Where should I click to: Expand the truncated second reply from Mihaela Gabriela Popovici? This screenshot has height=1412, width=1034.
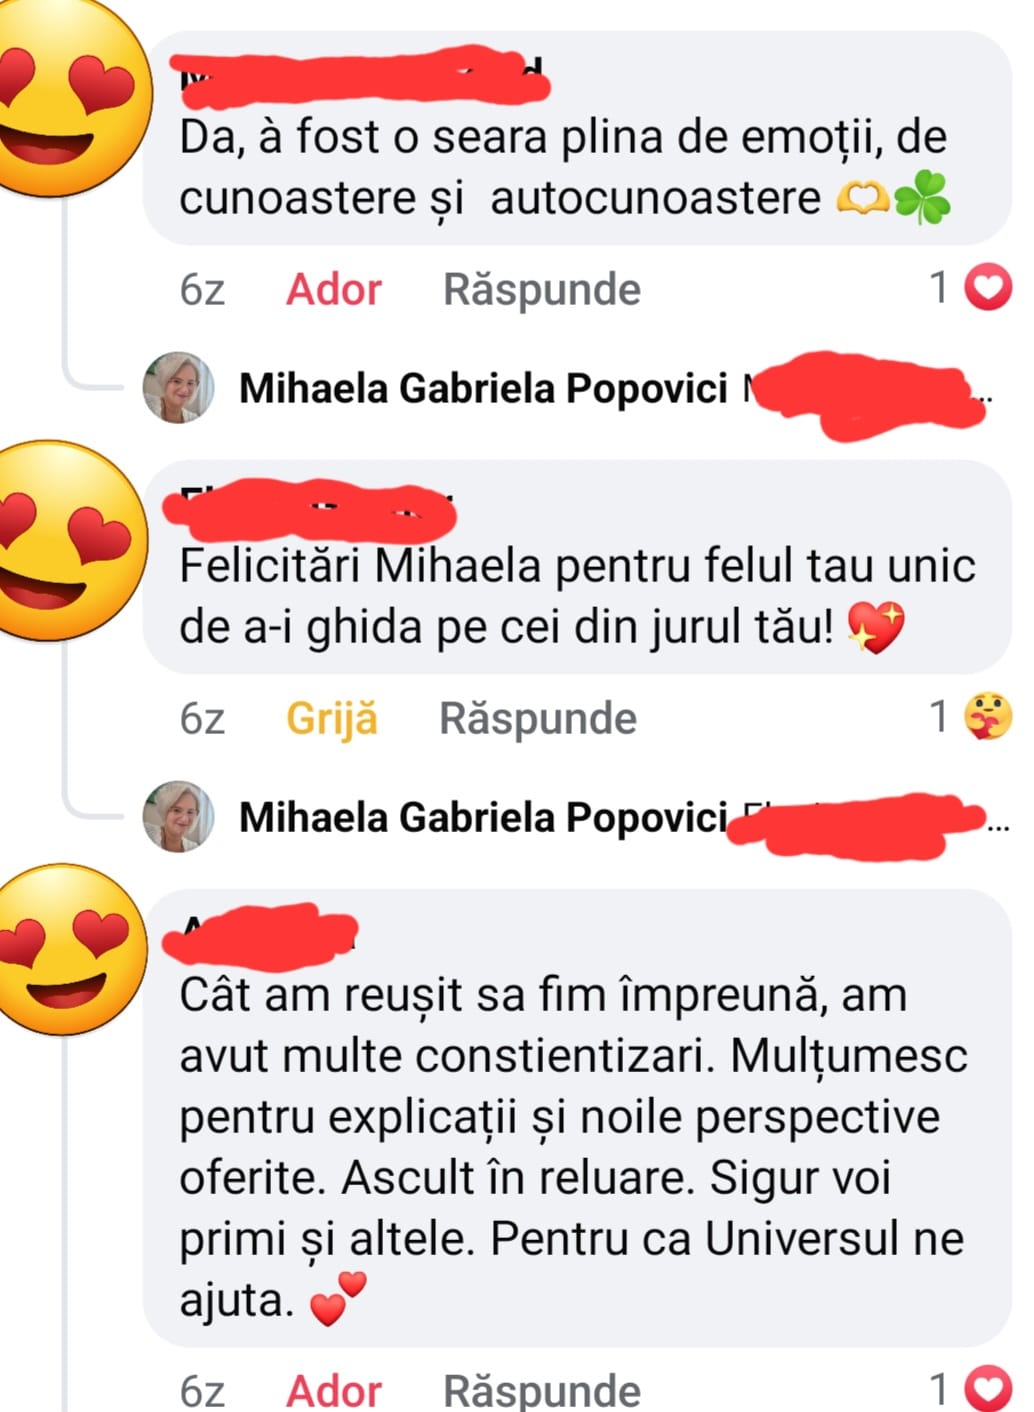(x=997, y=820)
